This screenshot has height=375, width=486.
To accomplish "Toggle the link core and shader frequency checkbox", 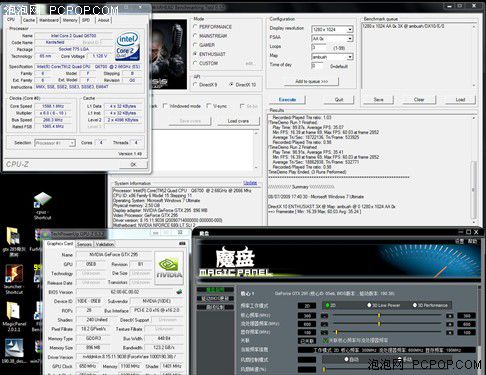I will [x=326, y=340].
